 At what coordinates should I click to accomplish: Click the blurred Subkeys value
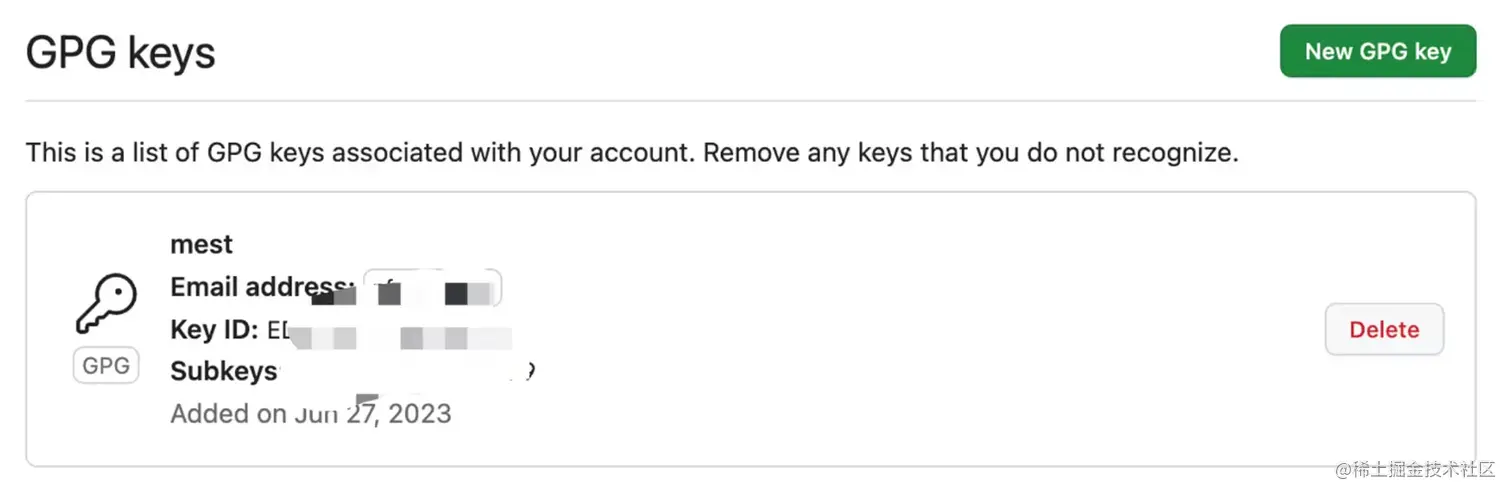point(410,372)
